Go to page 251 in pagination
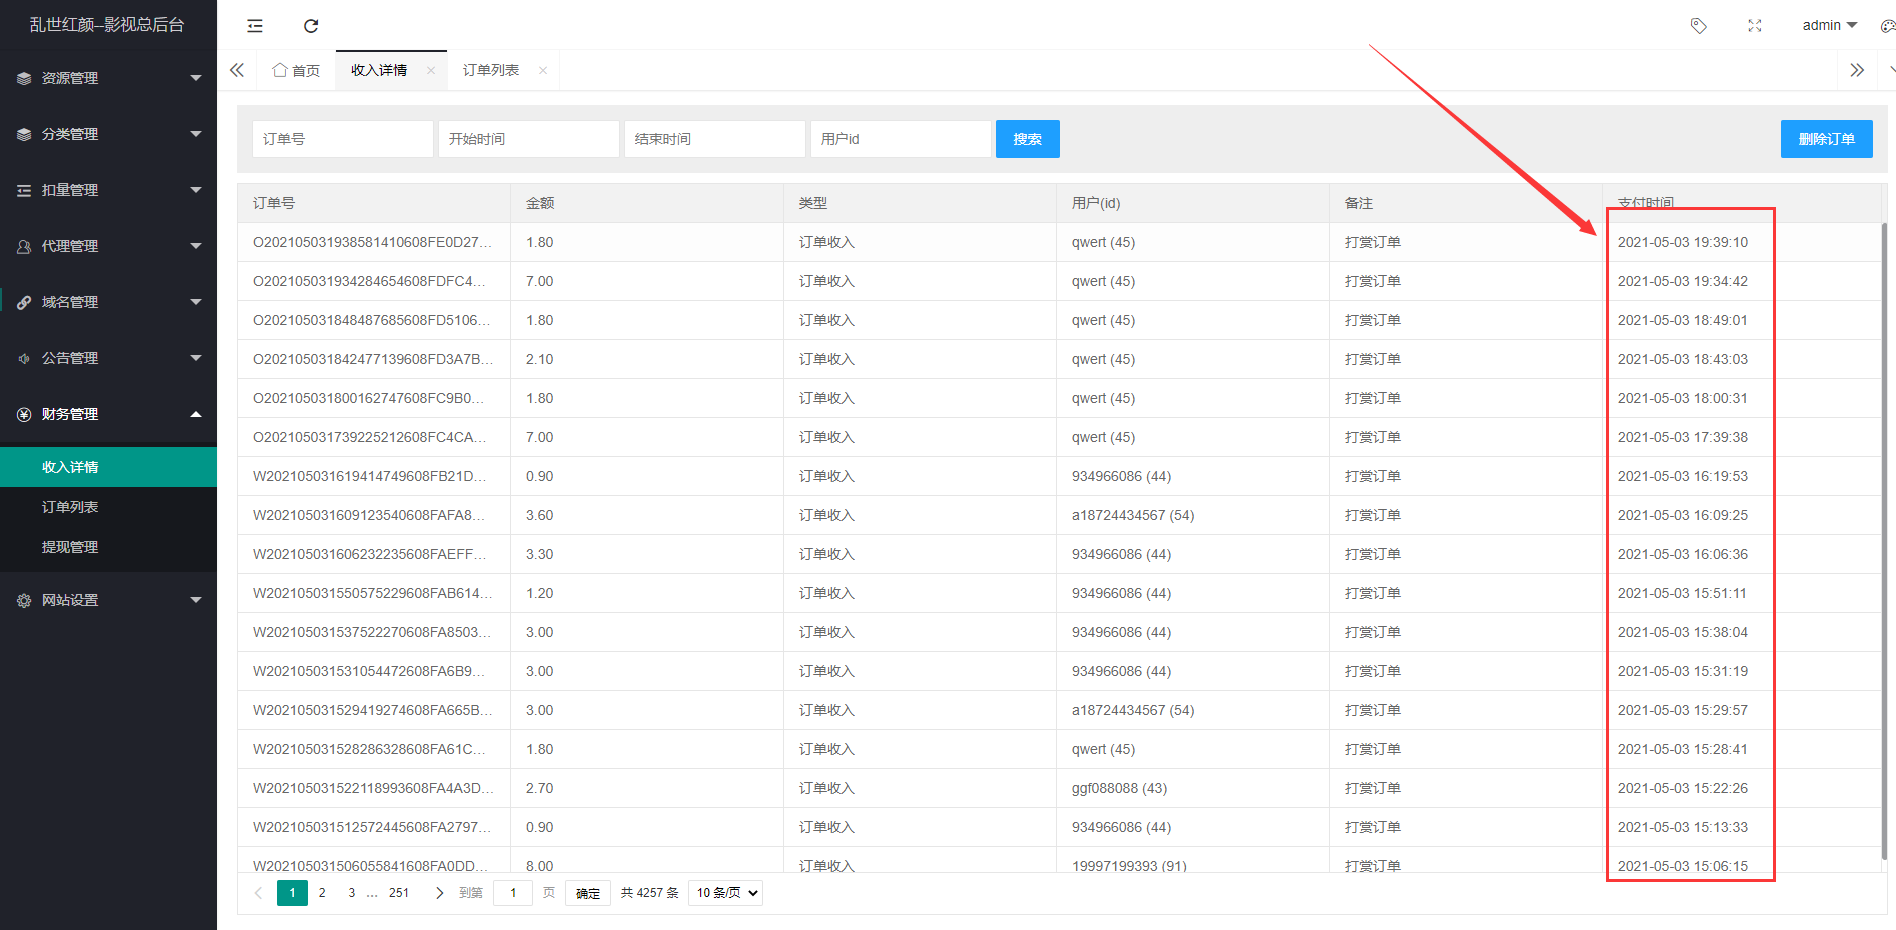This screenshot has height=930, width=1896. (x=399, y=893)
